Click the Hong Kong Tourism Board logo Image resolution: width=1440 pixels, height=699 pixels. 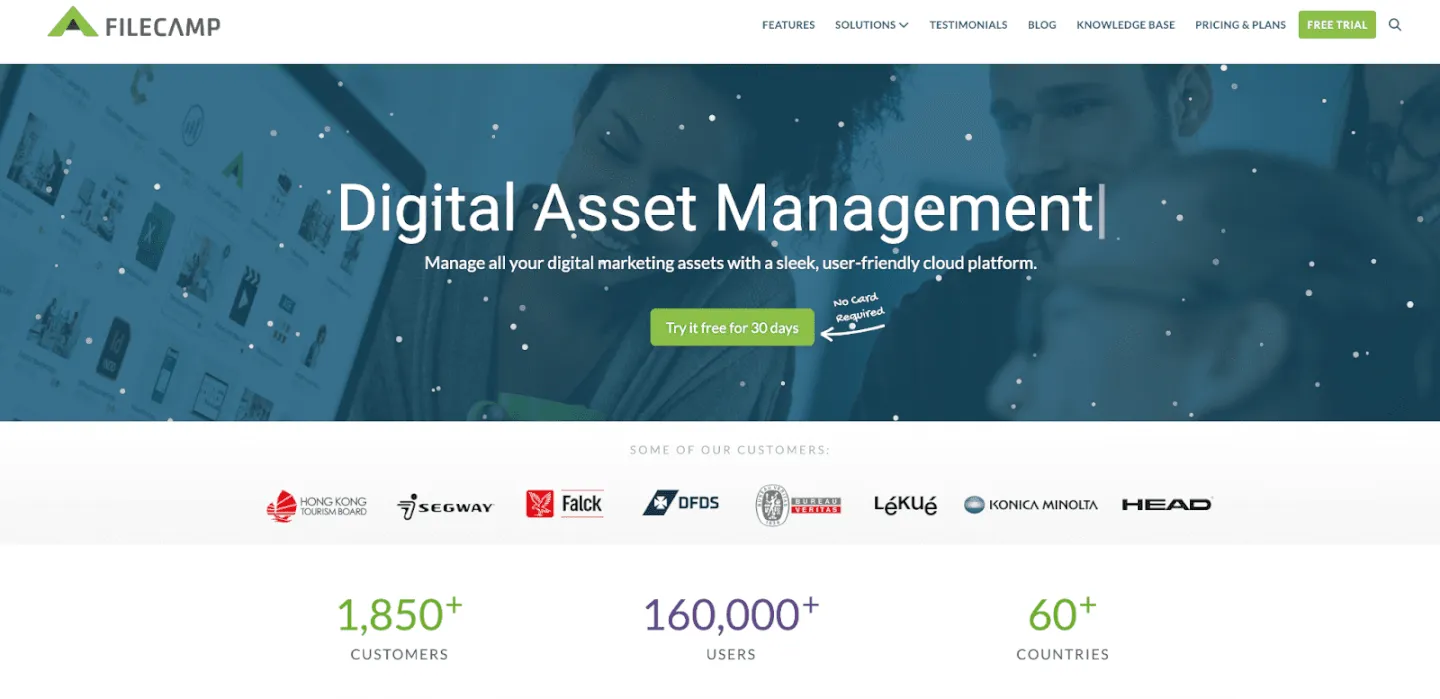[317, 506]
